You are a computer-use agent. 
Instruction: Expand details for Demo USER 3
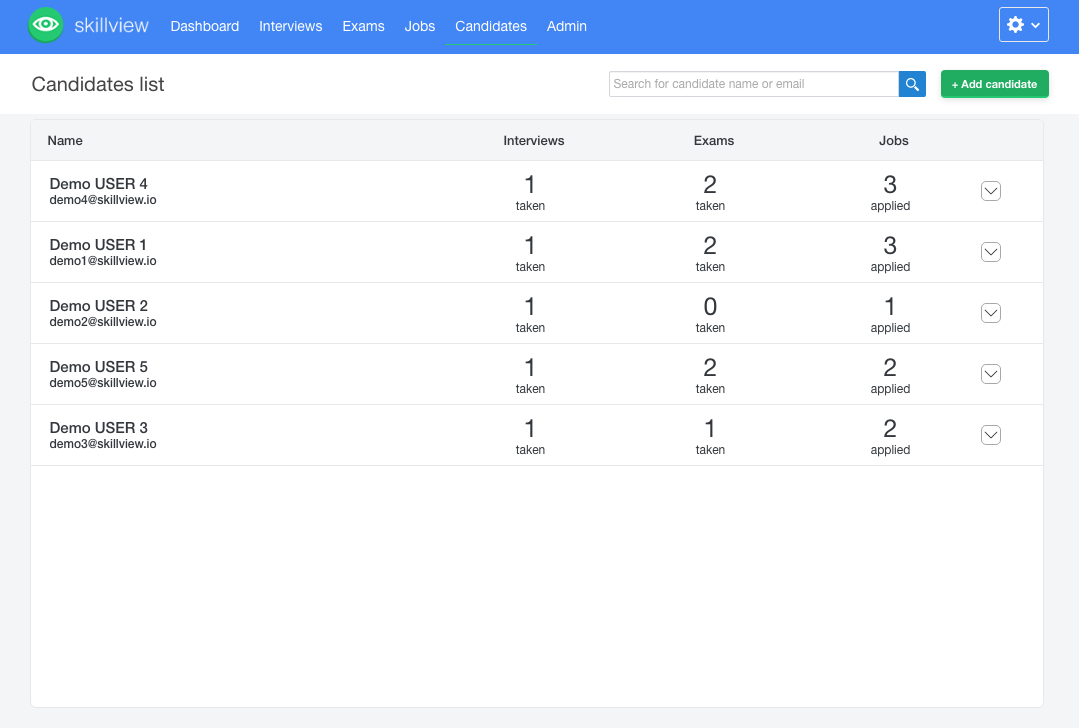pos(990,435)
